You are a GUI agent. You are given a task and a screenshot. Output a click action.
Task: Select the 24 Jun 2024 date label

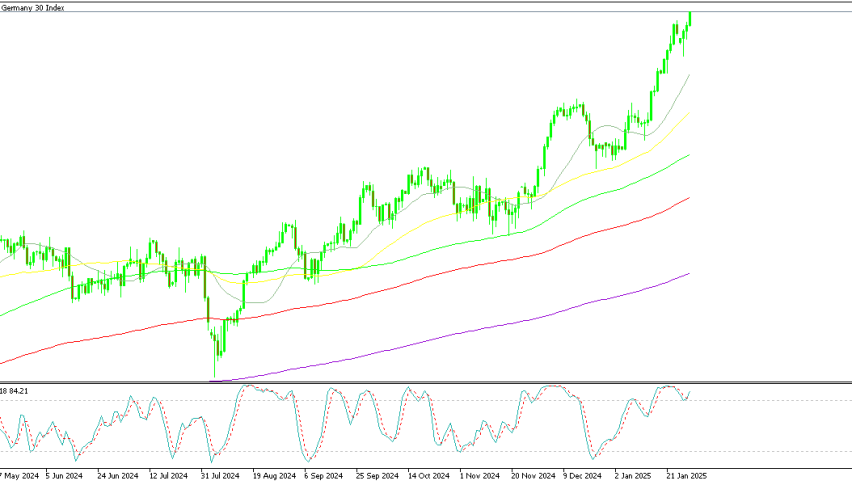(x=117, y=476)
